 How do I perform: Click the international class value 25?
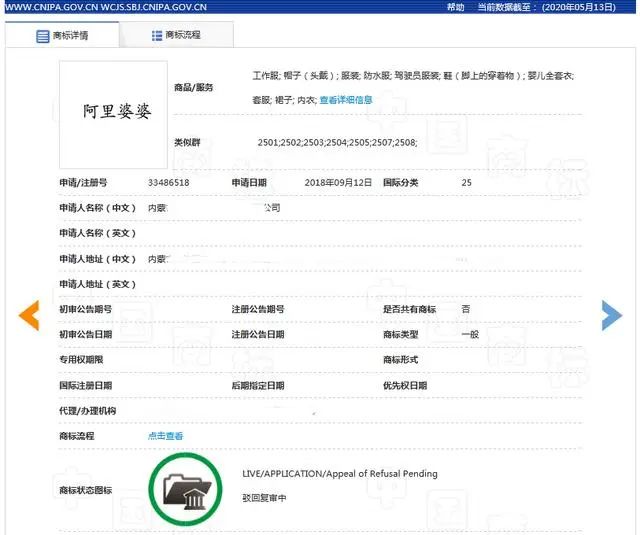(x=466, y=183)
